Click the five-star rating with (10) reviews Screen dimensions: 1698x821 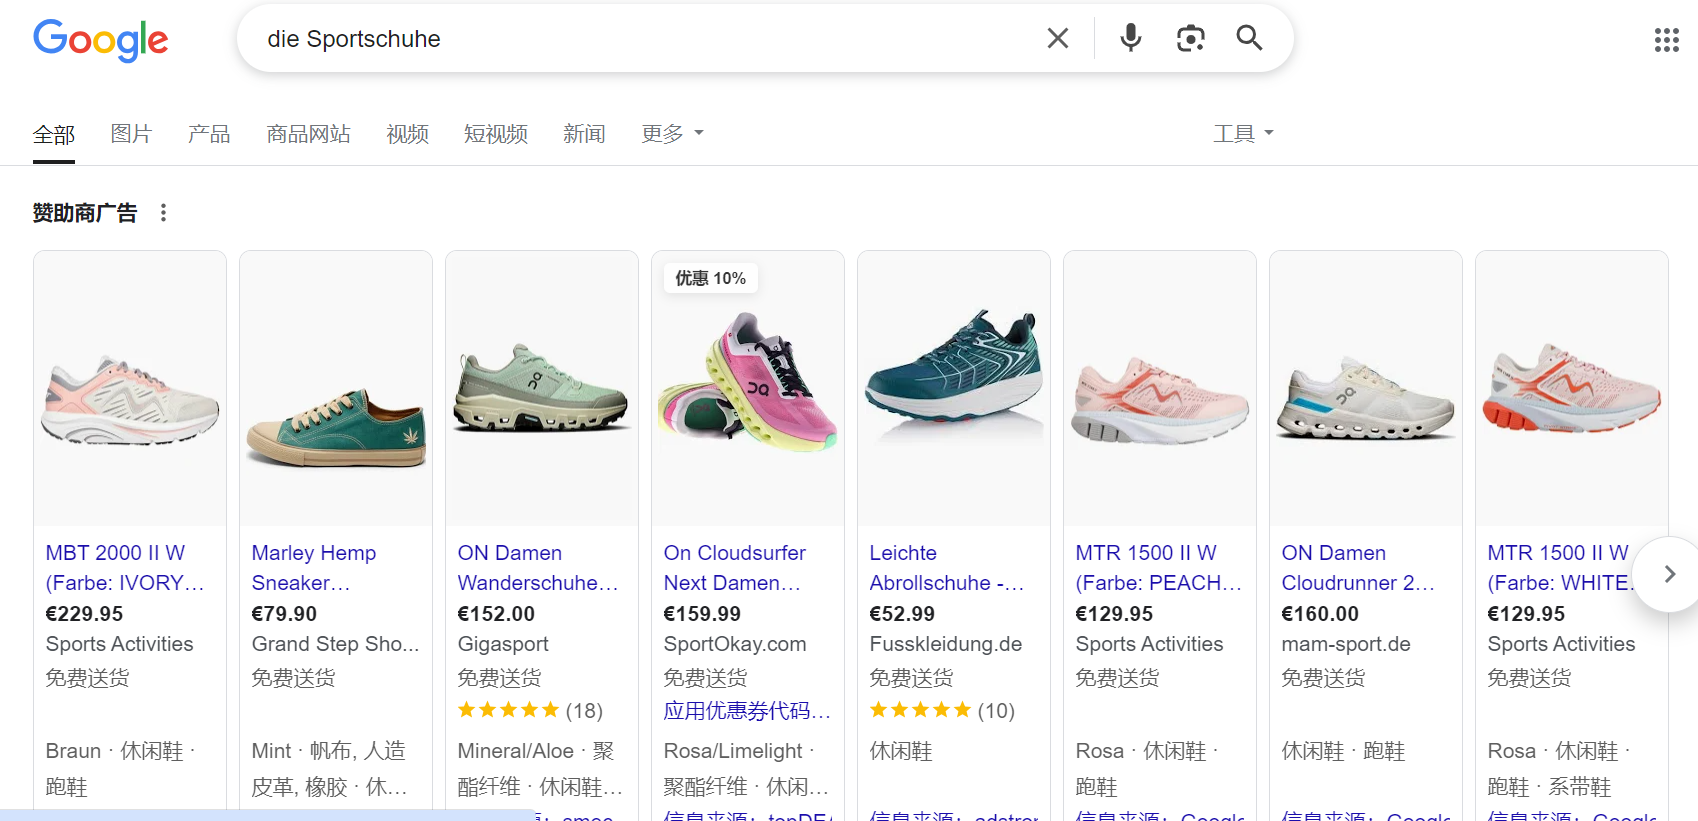[942, 711]
